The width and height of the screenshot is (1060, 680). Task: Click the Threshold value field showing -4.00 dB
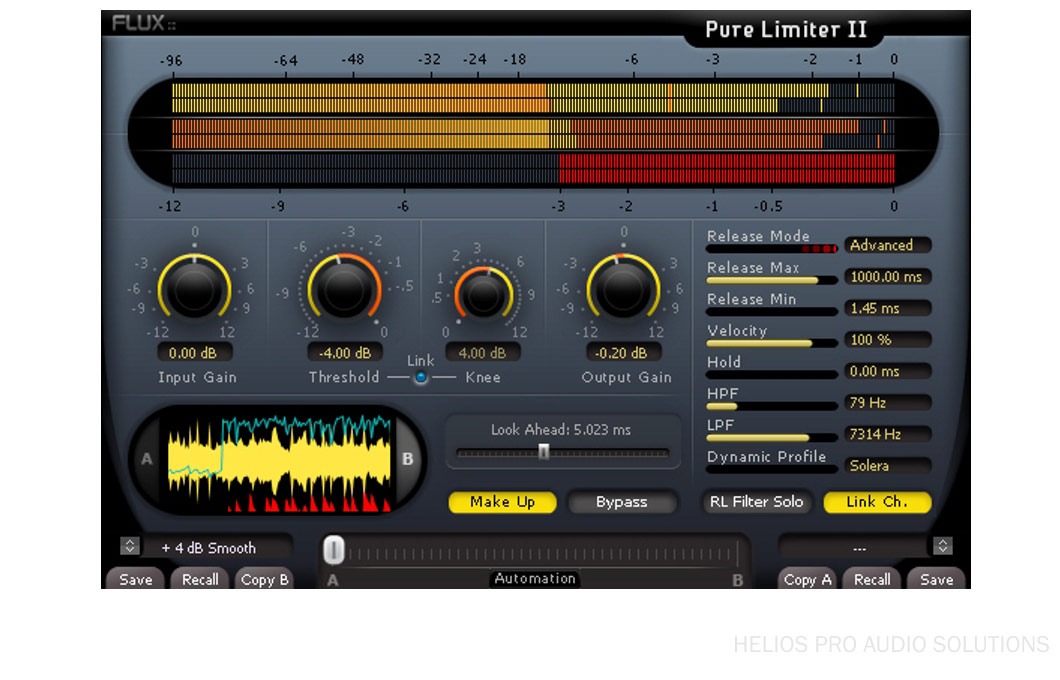(x=343, y=353)
